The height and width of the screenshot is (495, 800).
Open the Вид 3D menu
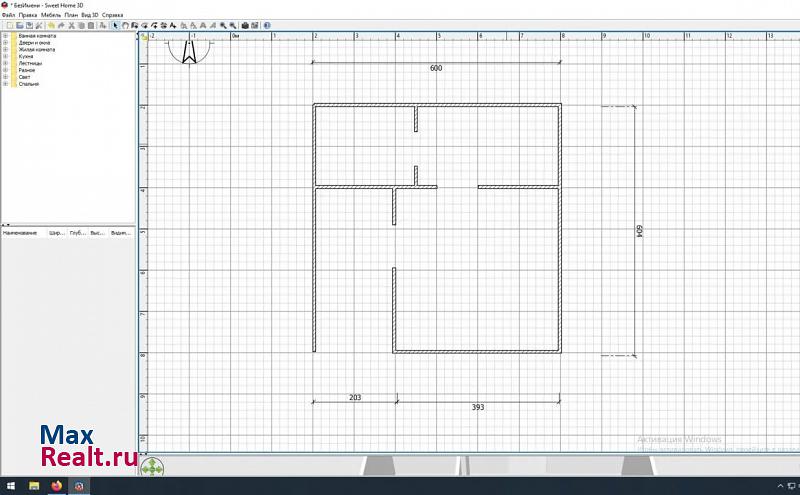[x=89, y=15]
